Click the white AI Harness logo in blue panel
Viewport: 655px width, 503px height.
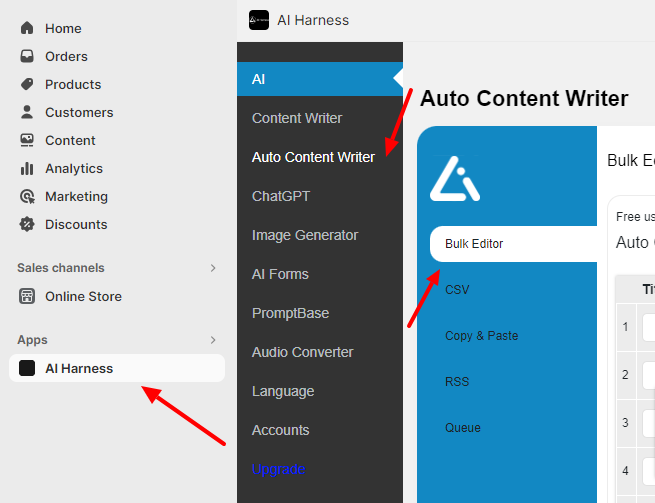(454, 178)
